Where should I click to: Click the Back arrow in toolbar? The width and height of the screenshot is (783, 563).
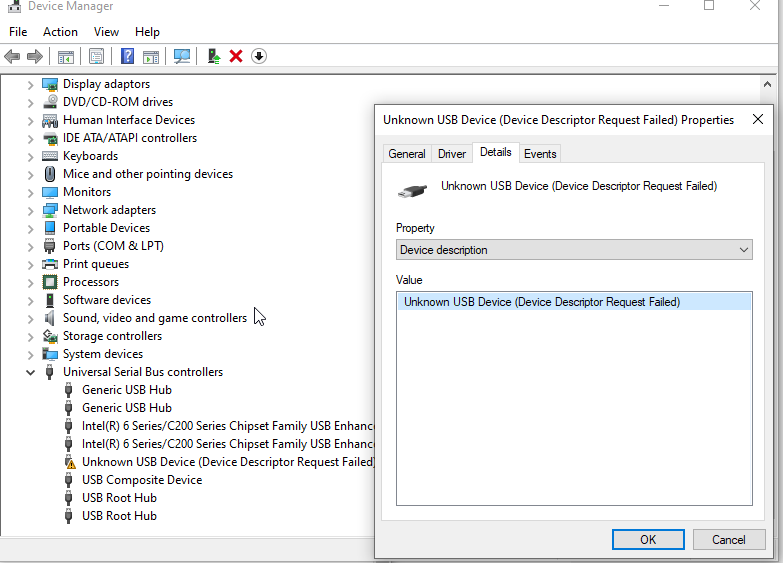(12, 56)
